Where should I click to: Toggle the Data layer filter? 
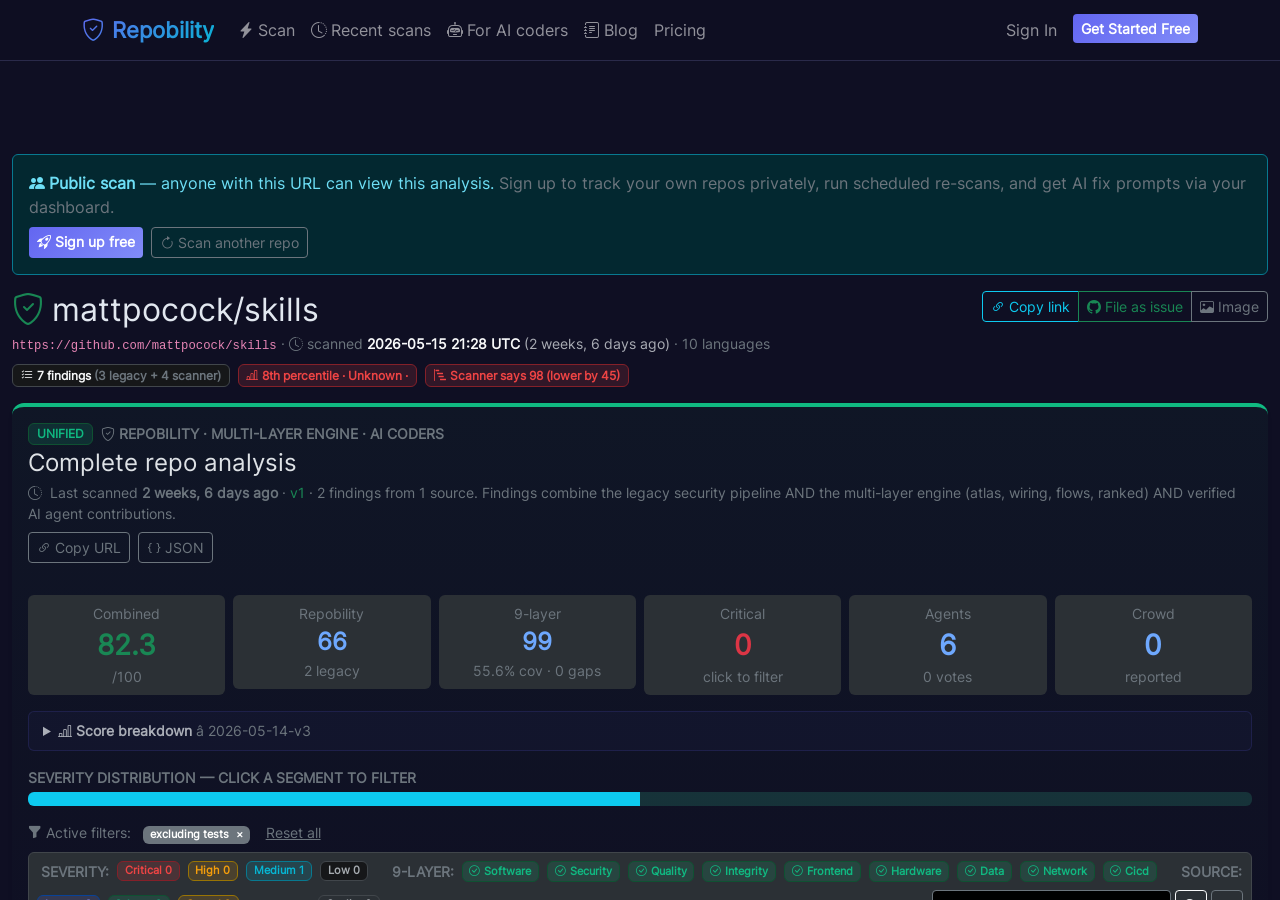coord(984,871)
